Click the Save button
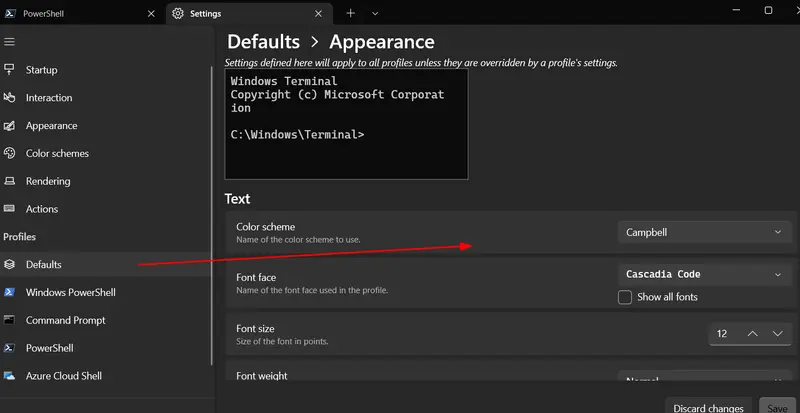The width and height of the screenshot is (800, 413). pos(777,407)
